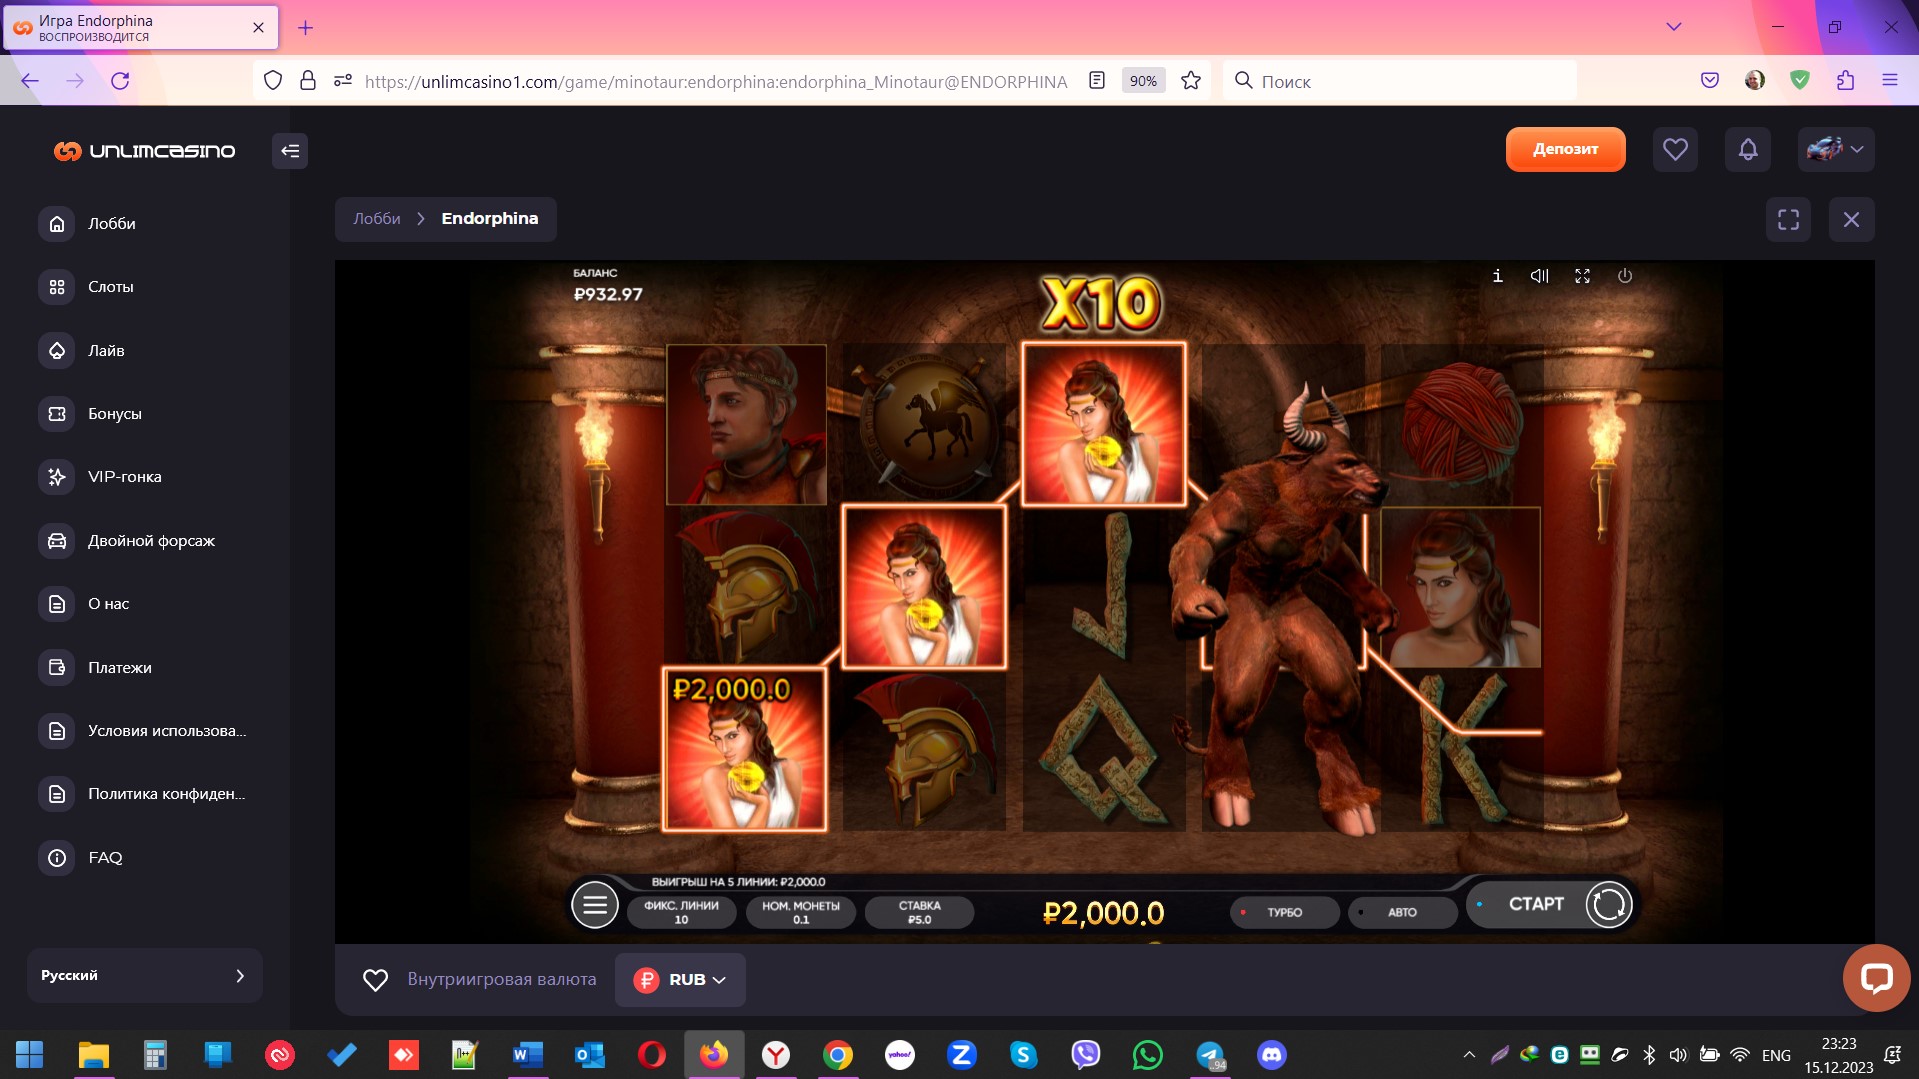Open Telegram from the taskbar
Viewport: 1919px width, 1079px height.
[1210, 1055]
